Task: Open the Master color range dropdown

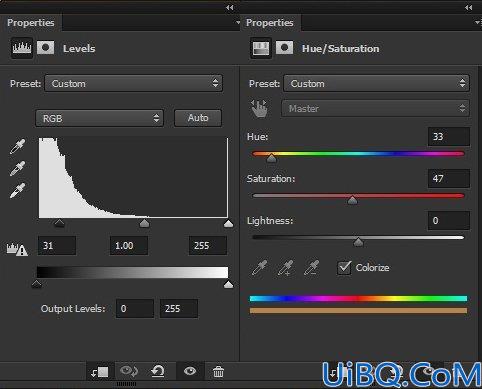Action: tap(375, 108)
